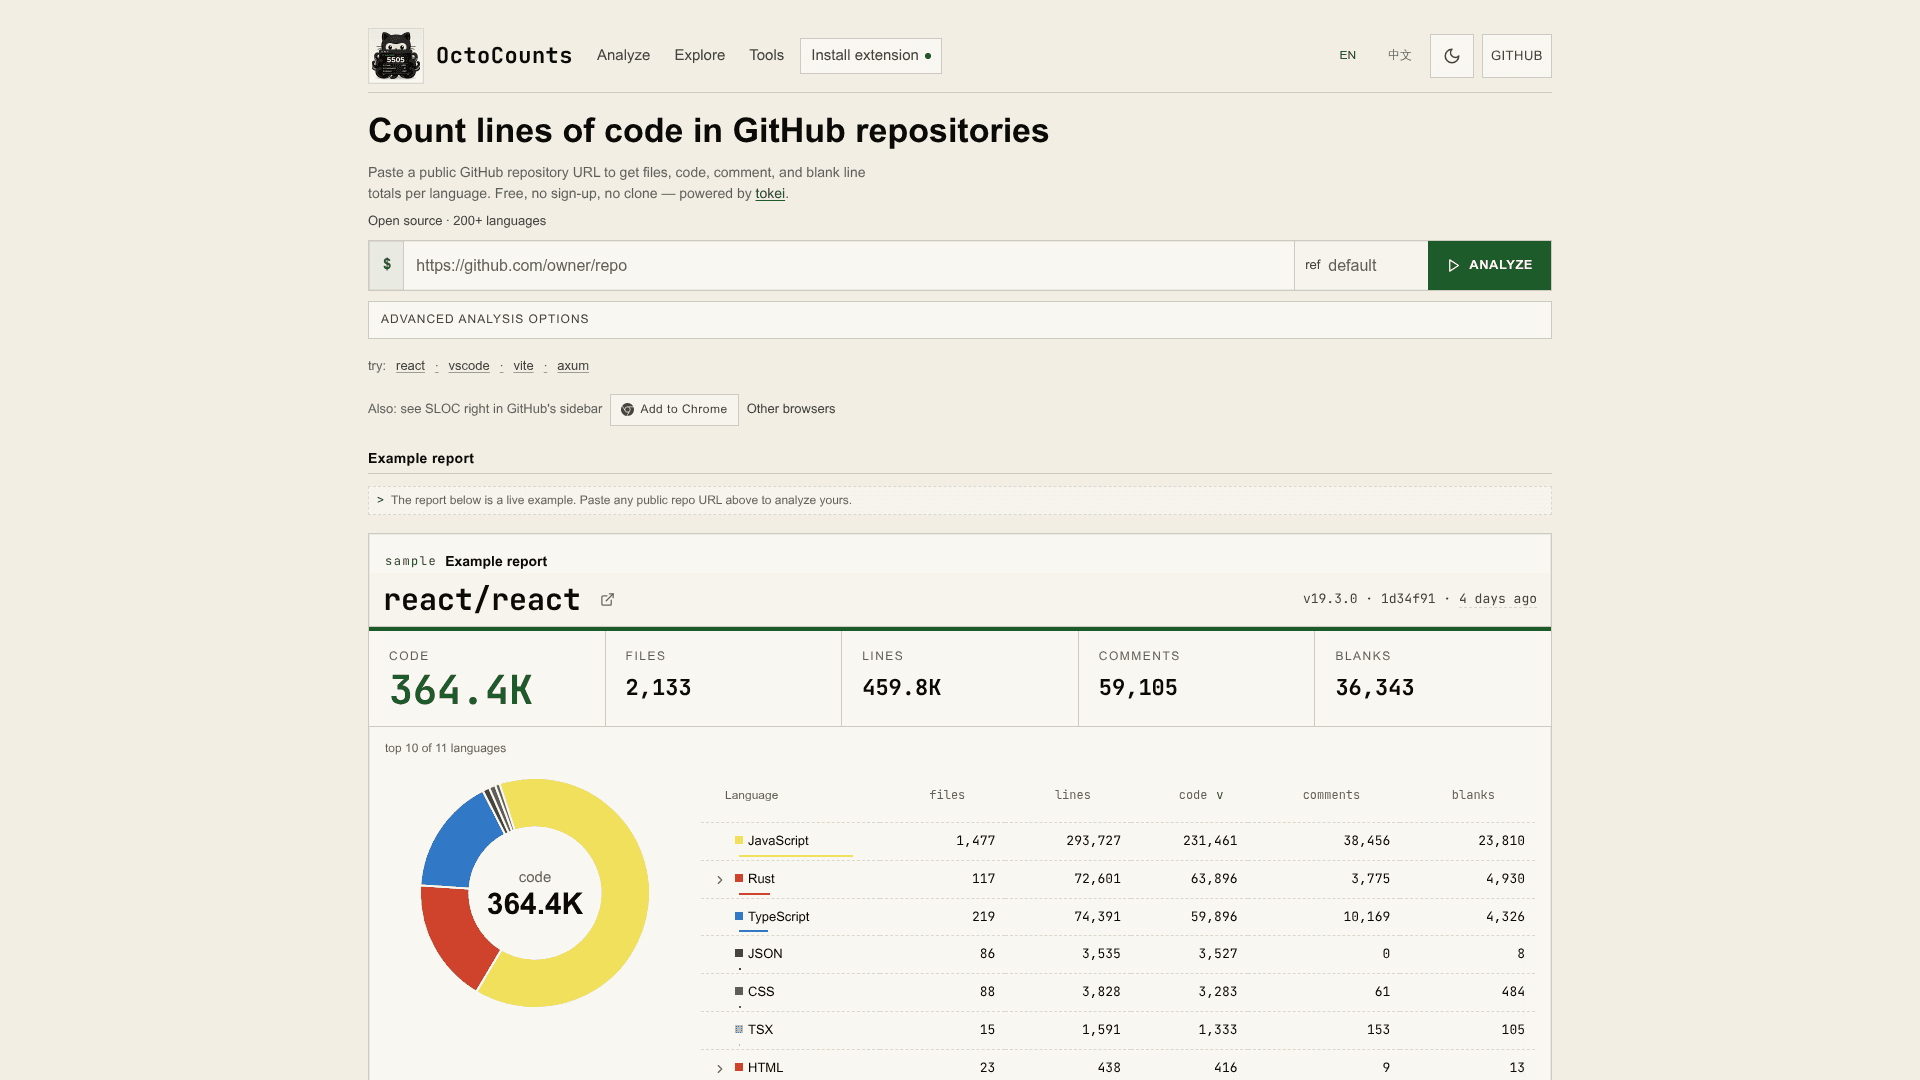Sort by the comments column header

pos(1331,796)
